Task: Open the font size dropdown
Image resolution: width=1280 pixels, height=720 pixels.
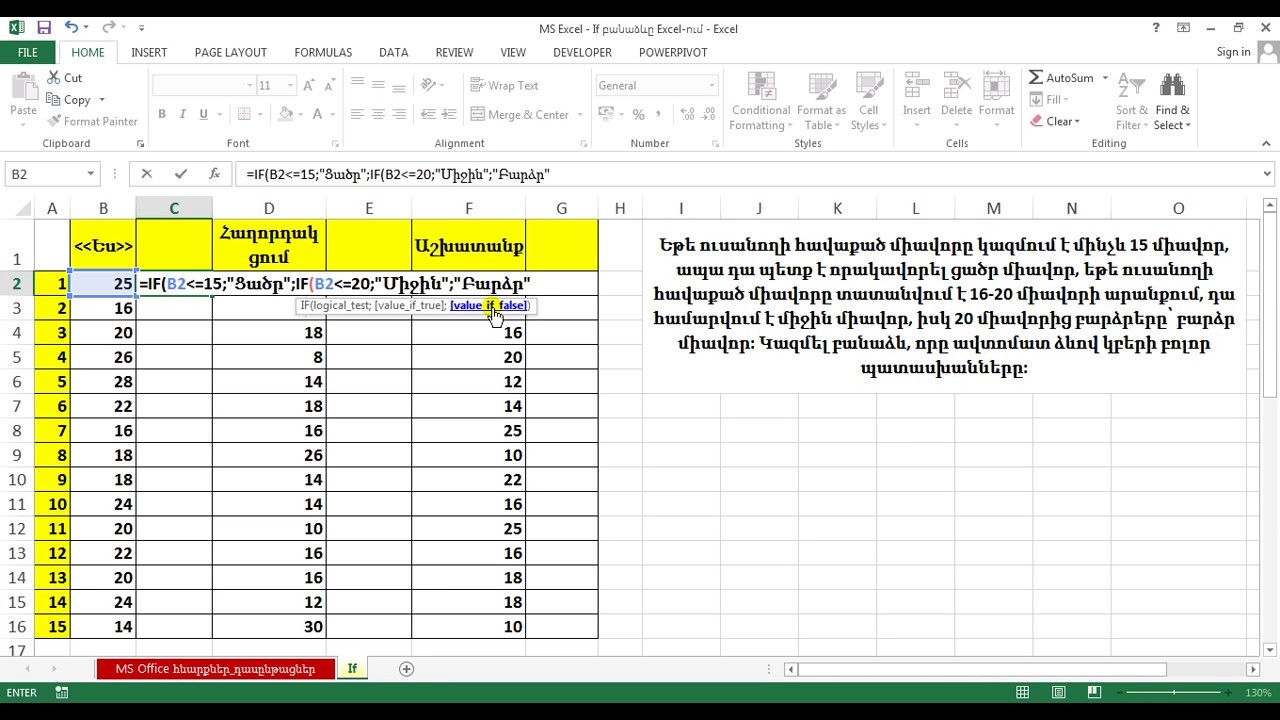Action: [290, 86]
